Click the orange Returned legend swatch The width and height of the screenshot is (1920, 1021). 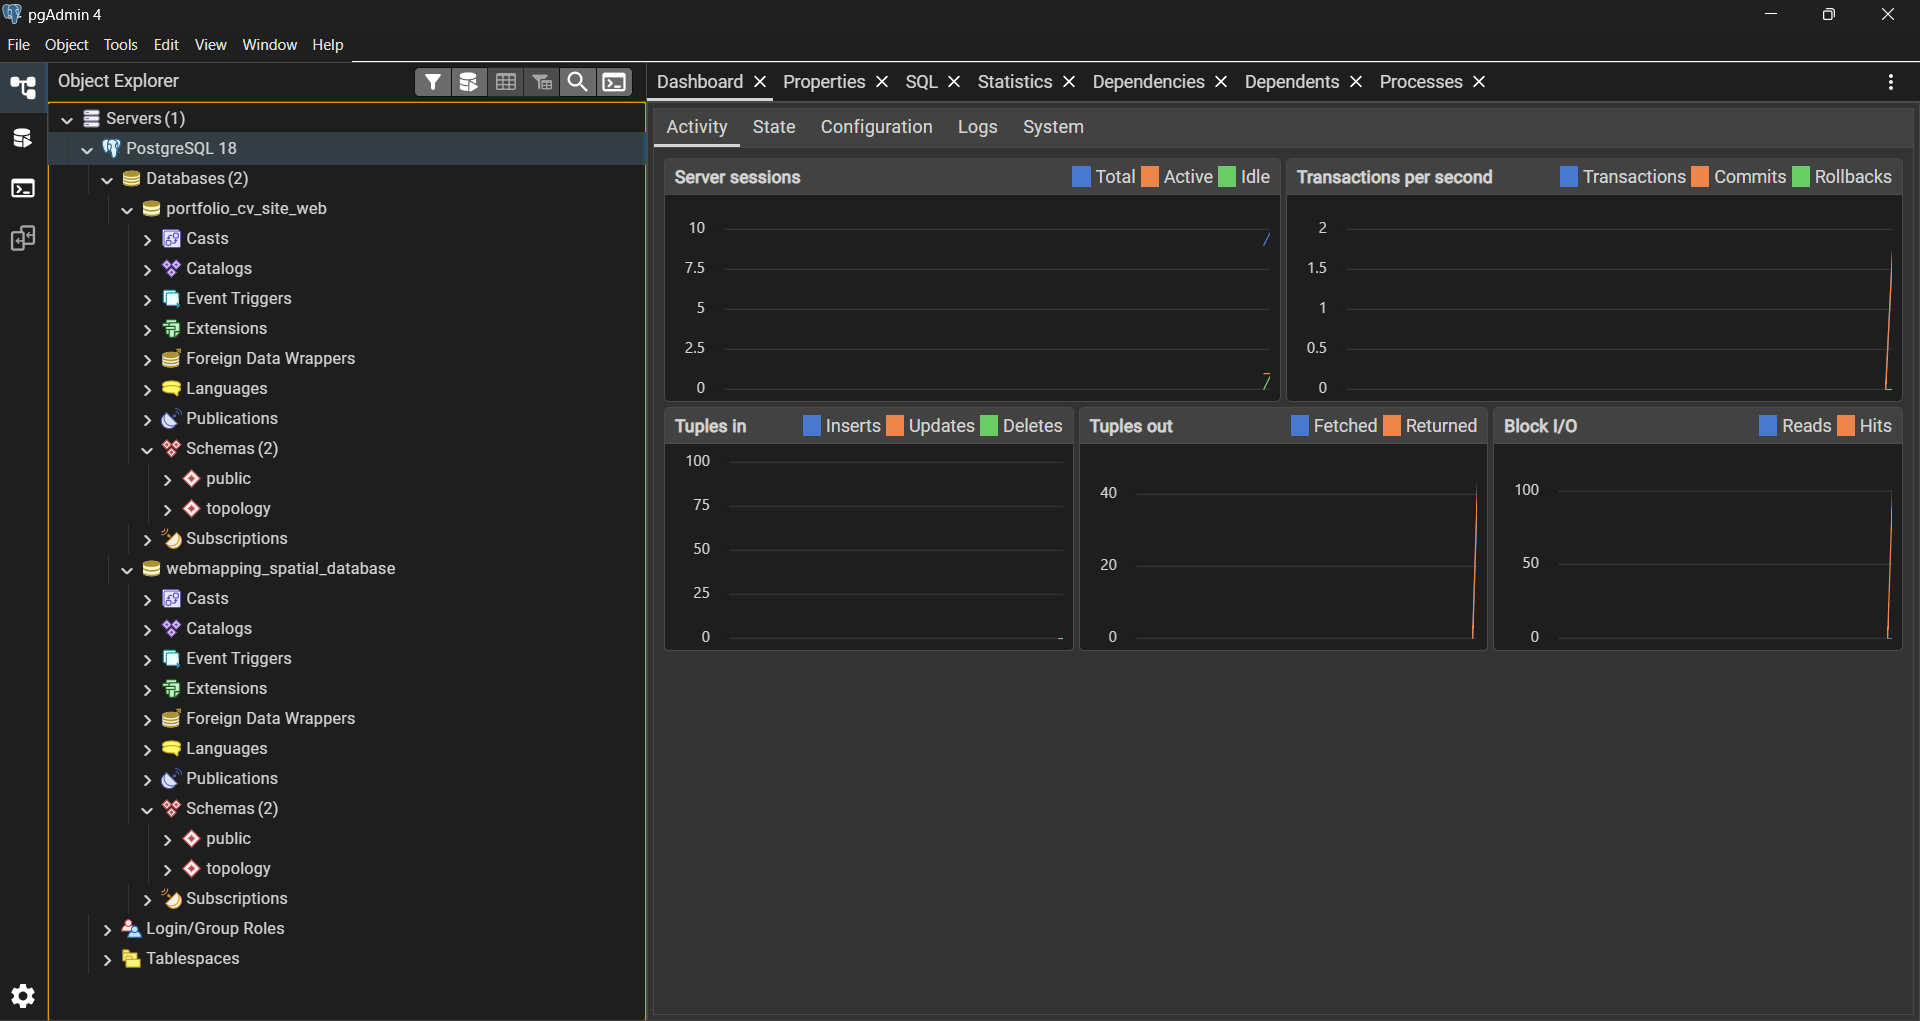(1392, 426)
